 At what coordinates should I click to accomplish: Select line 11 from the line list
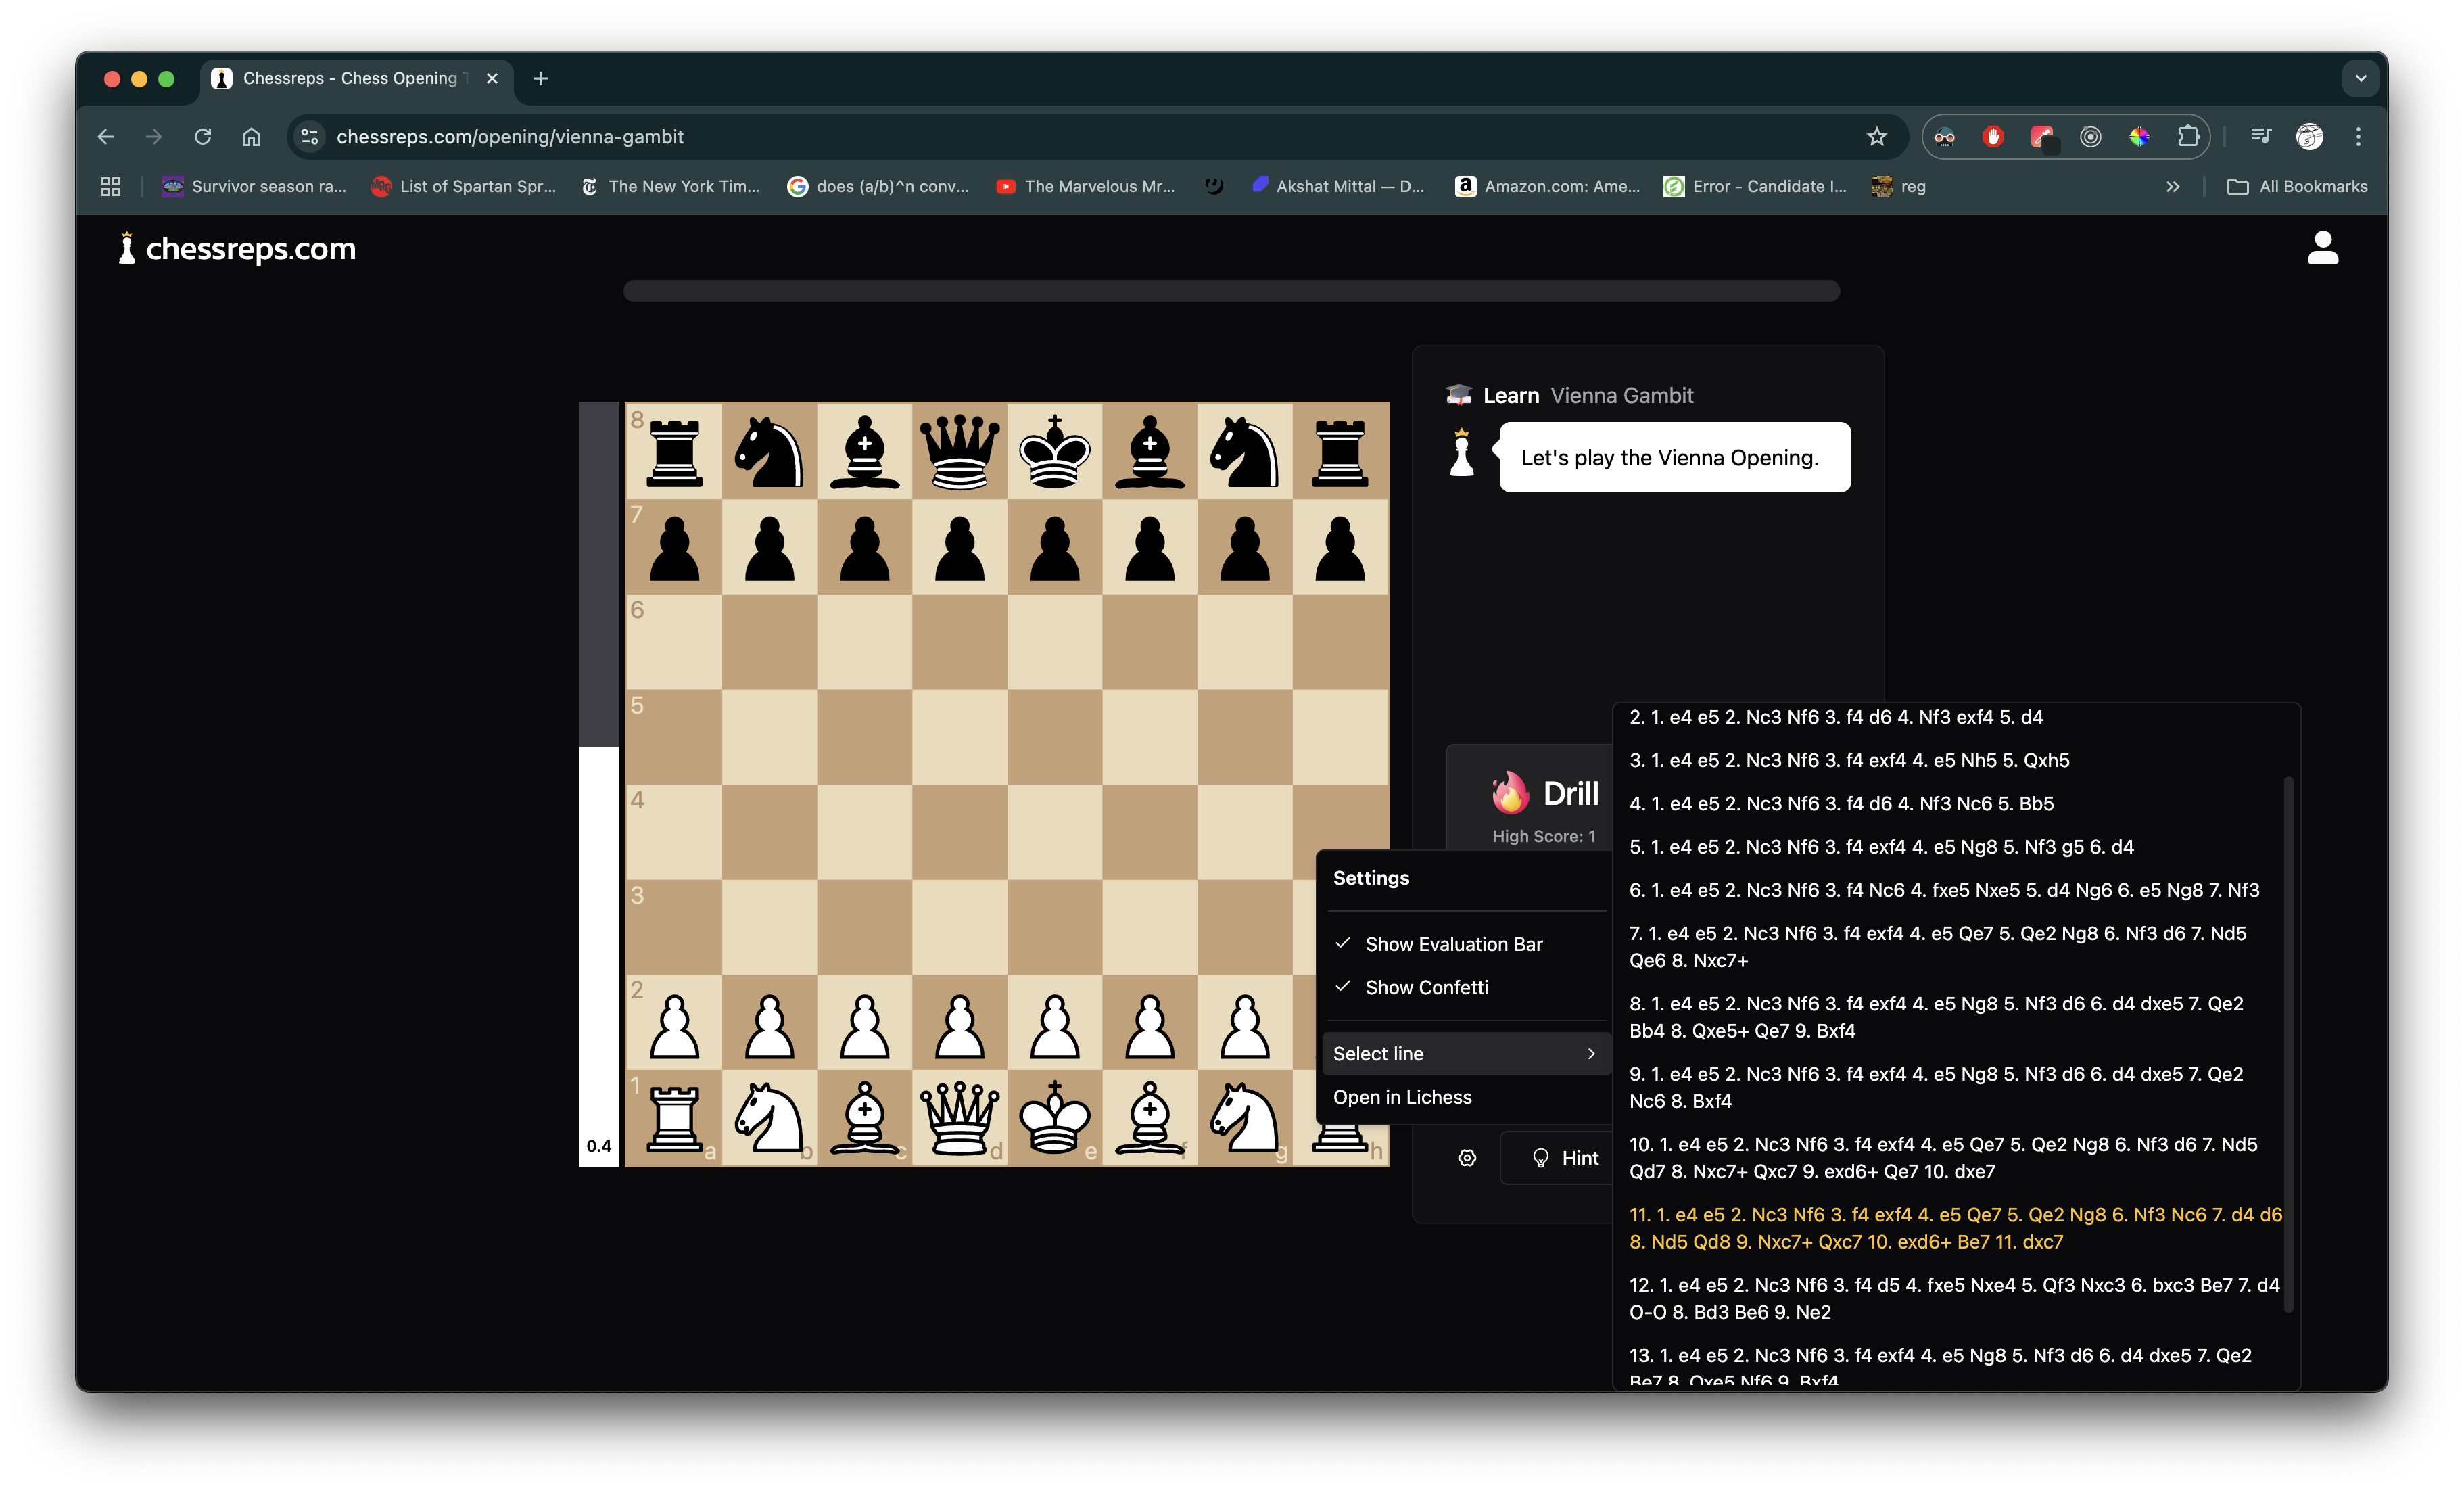tap(1950, 1228)
